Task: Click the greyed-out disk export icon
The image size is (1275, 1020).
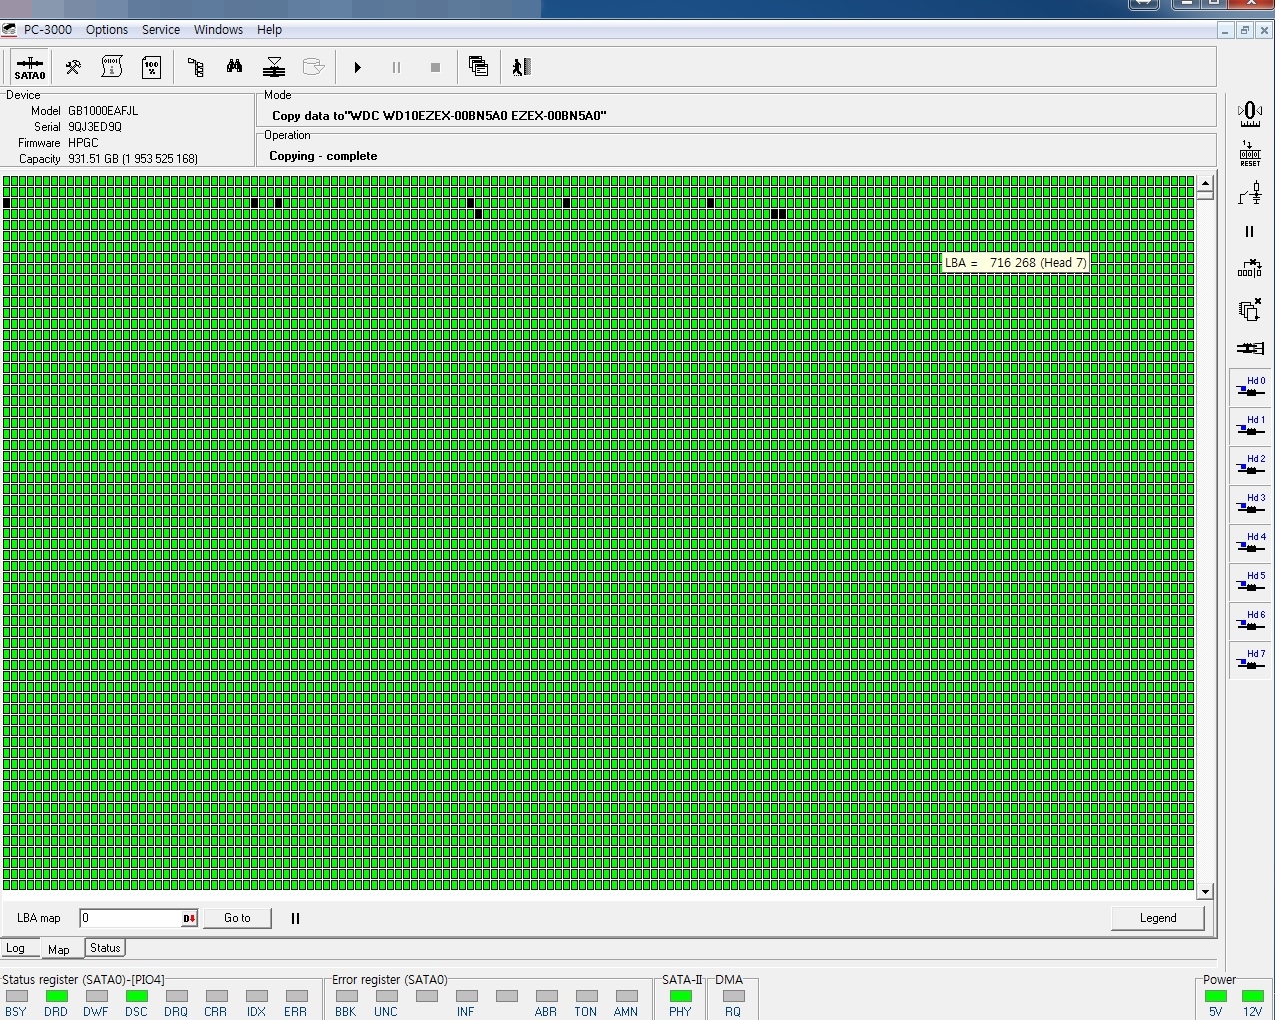Action: point(313,67)
